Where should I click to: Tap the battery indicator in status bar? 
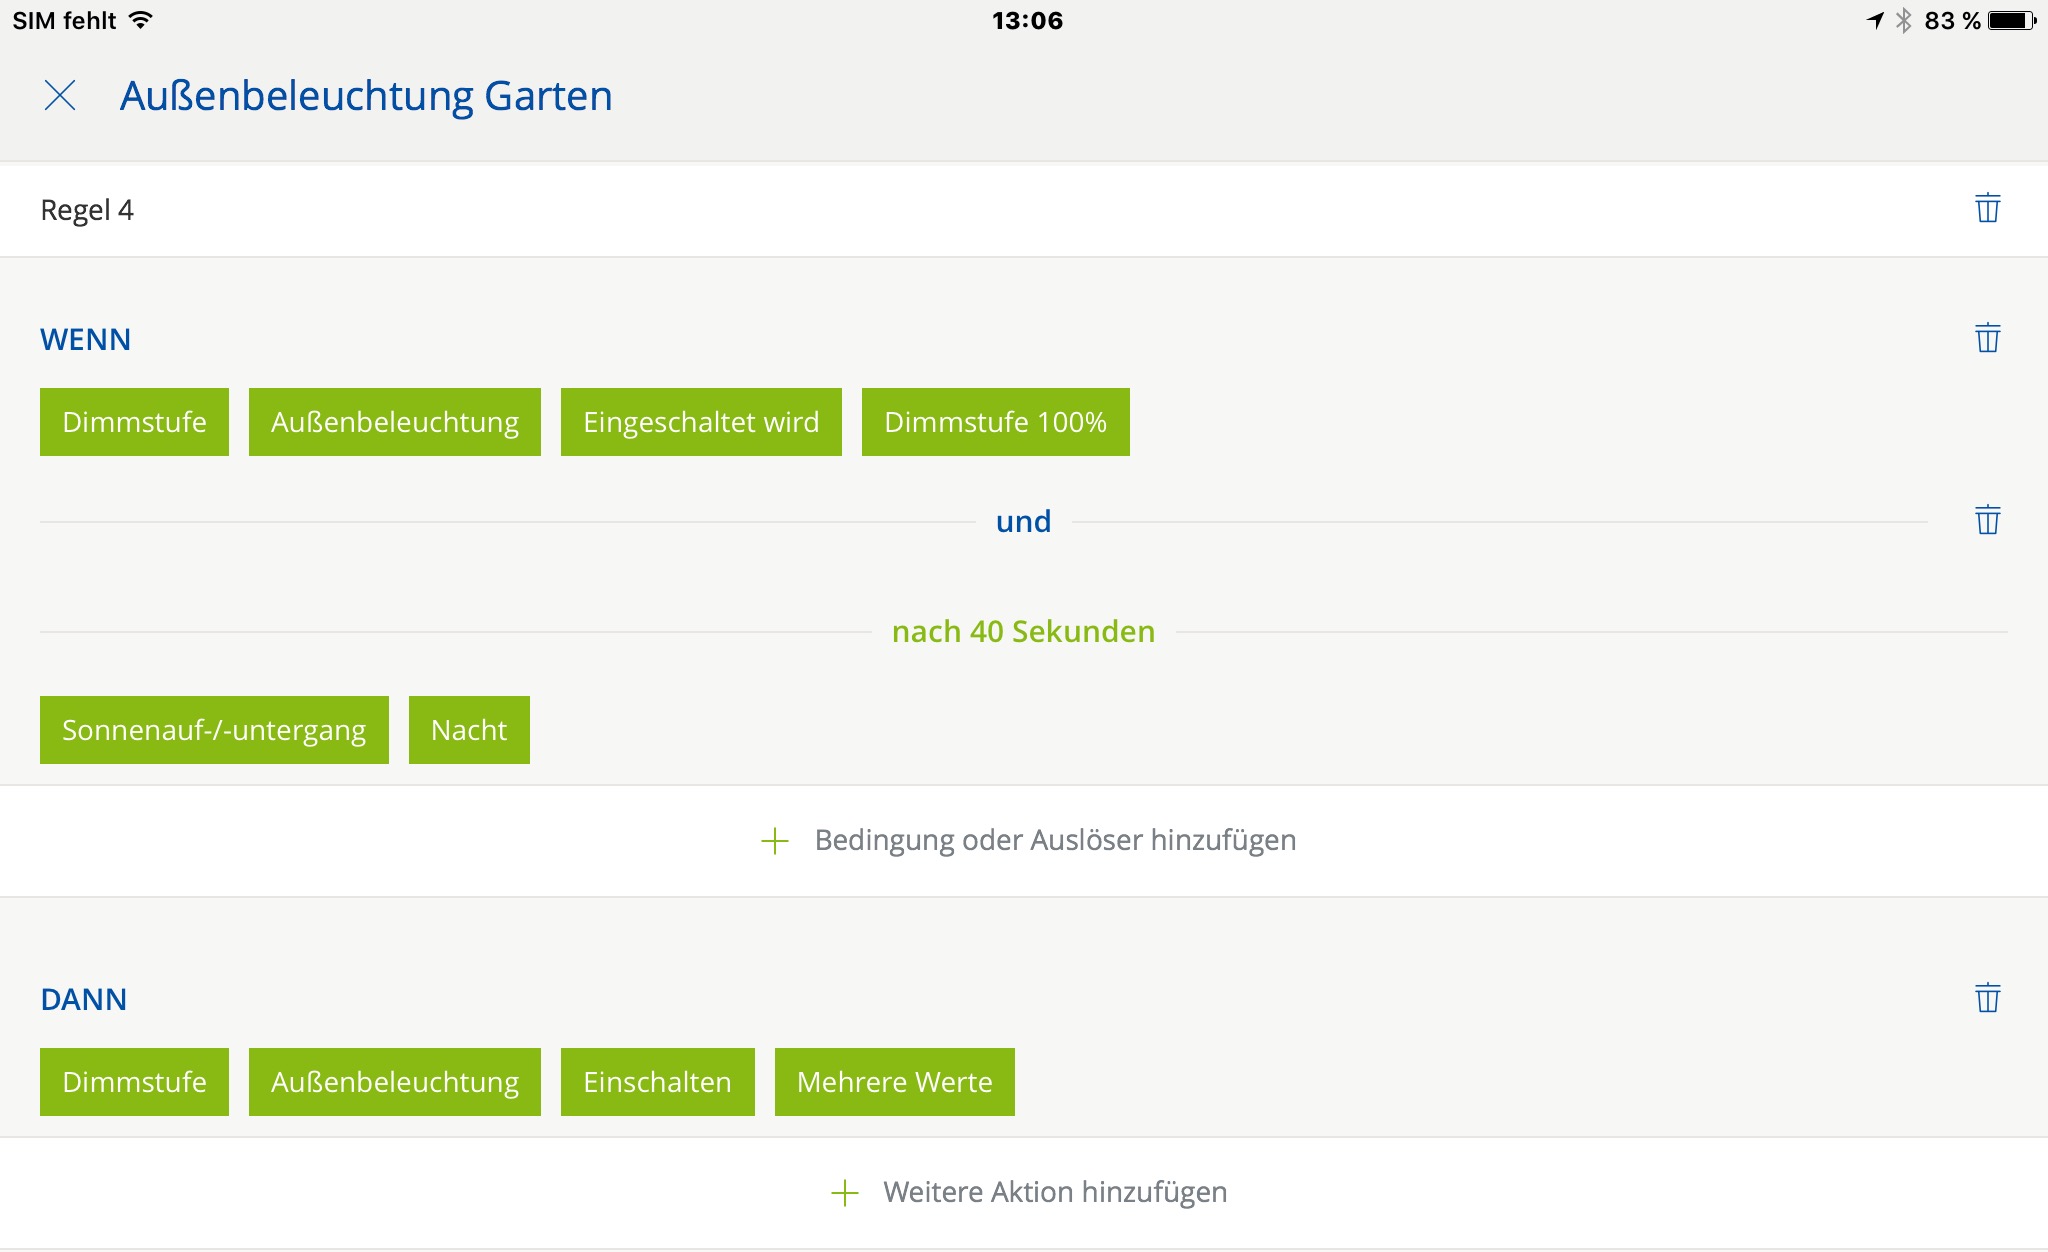(x=2011, y=21)
